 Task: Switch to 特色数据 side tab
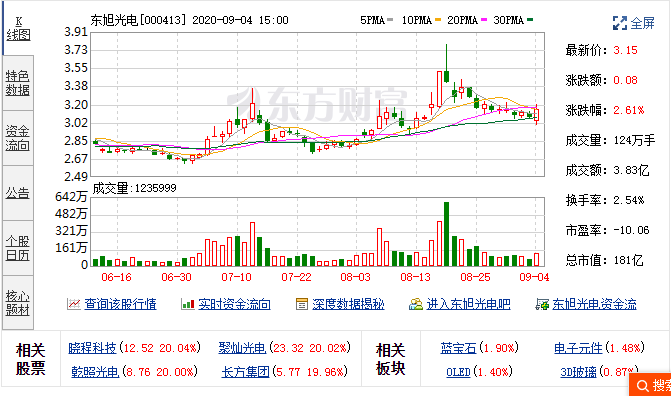18,83
